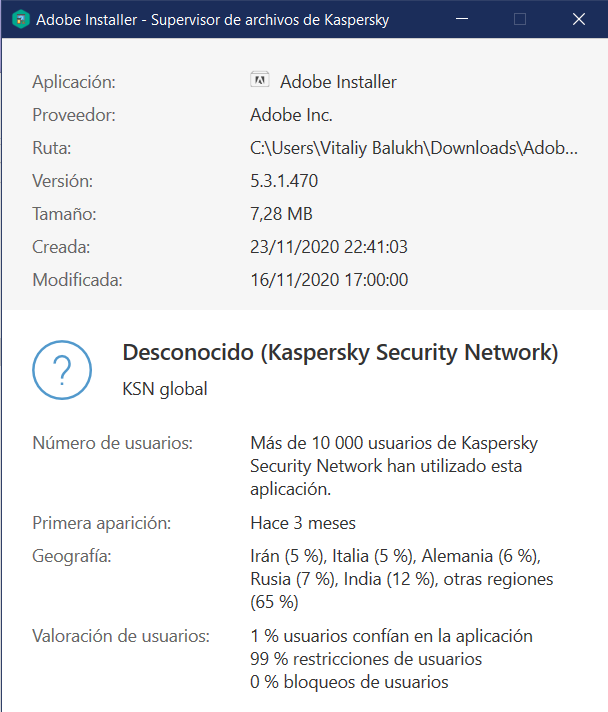Click the Adobe Installer application icon
The width and height of the screenshot is (608, 712).
[259, 81]
